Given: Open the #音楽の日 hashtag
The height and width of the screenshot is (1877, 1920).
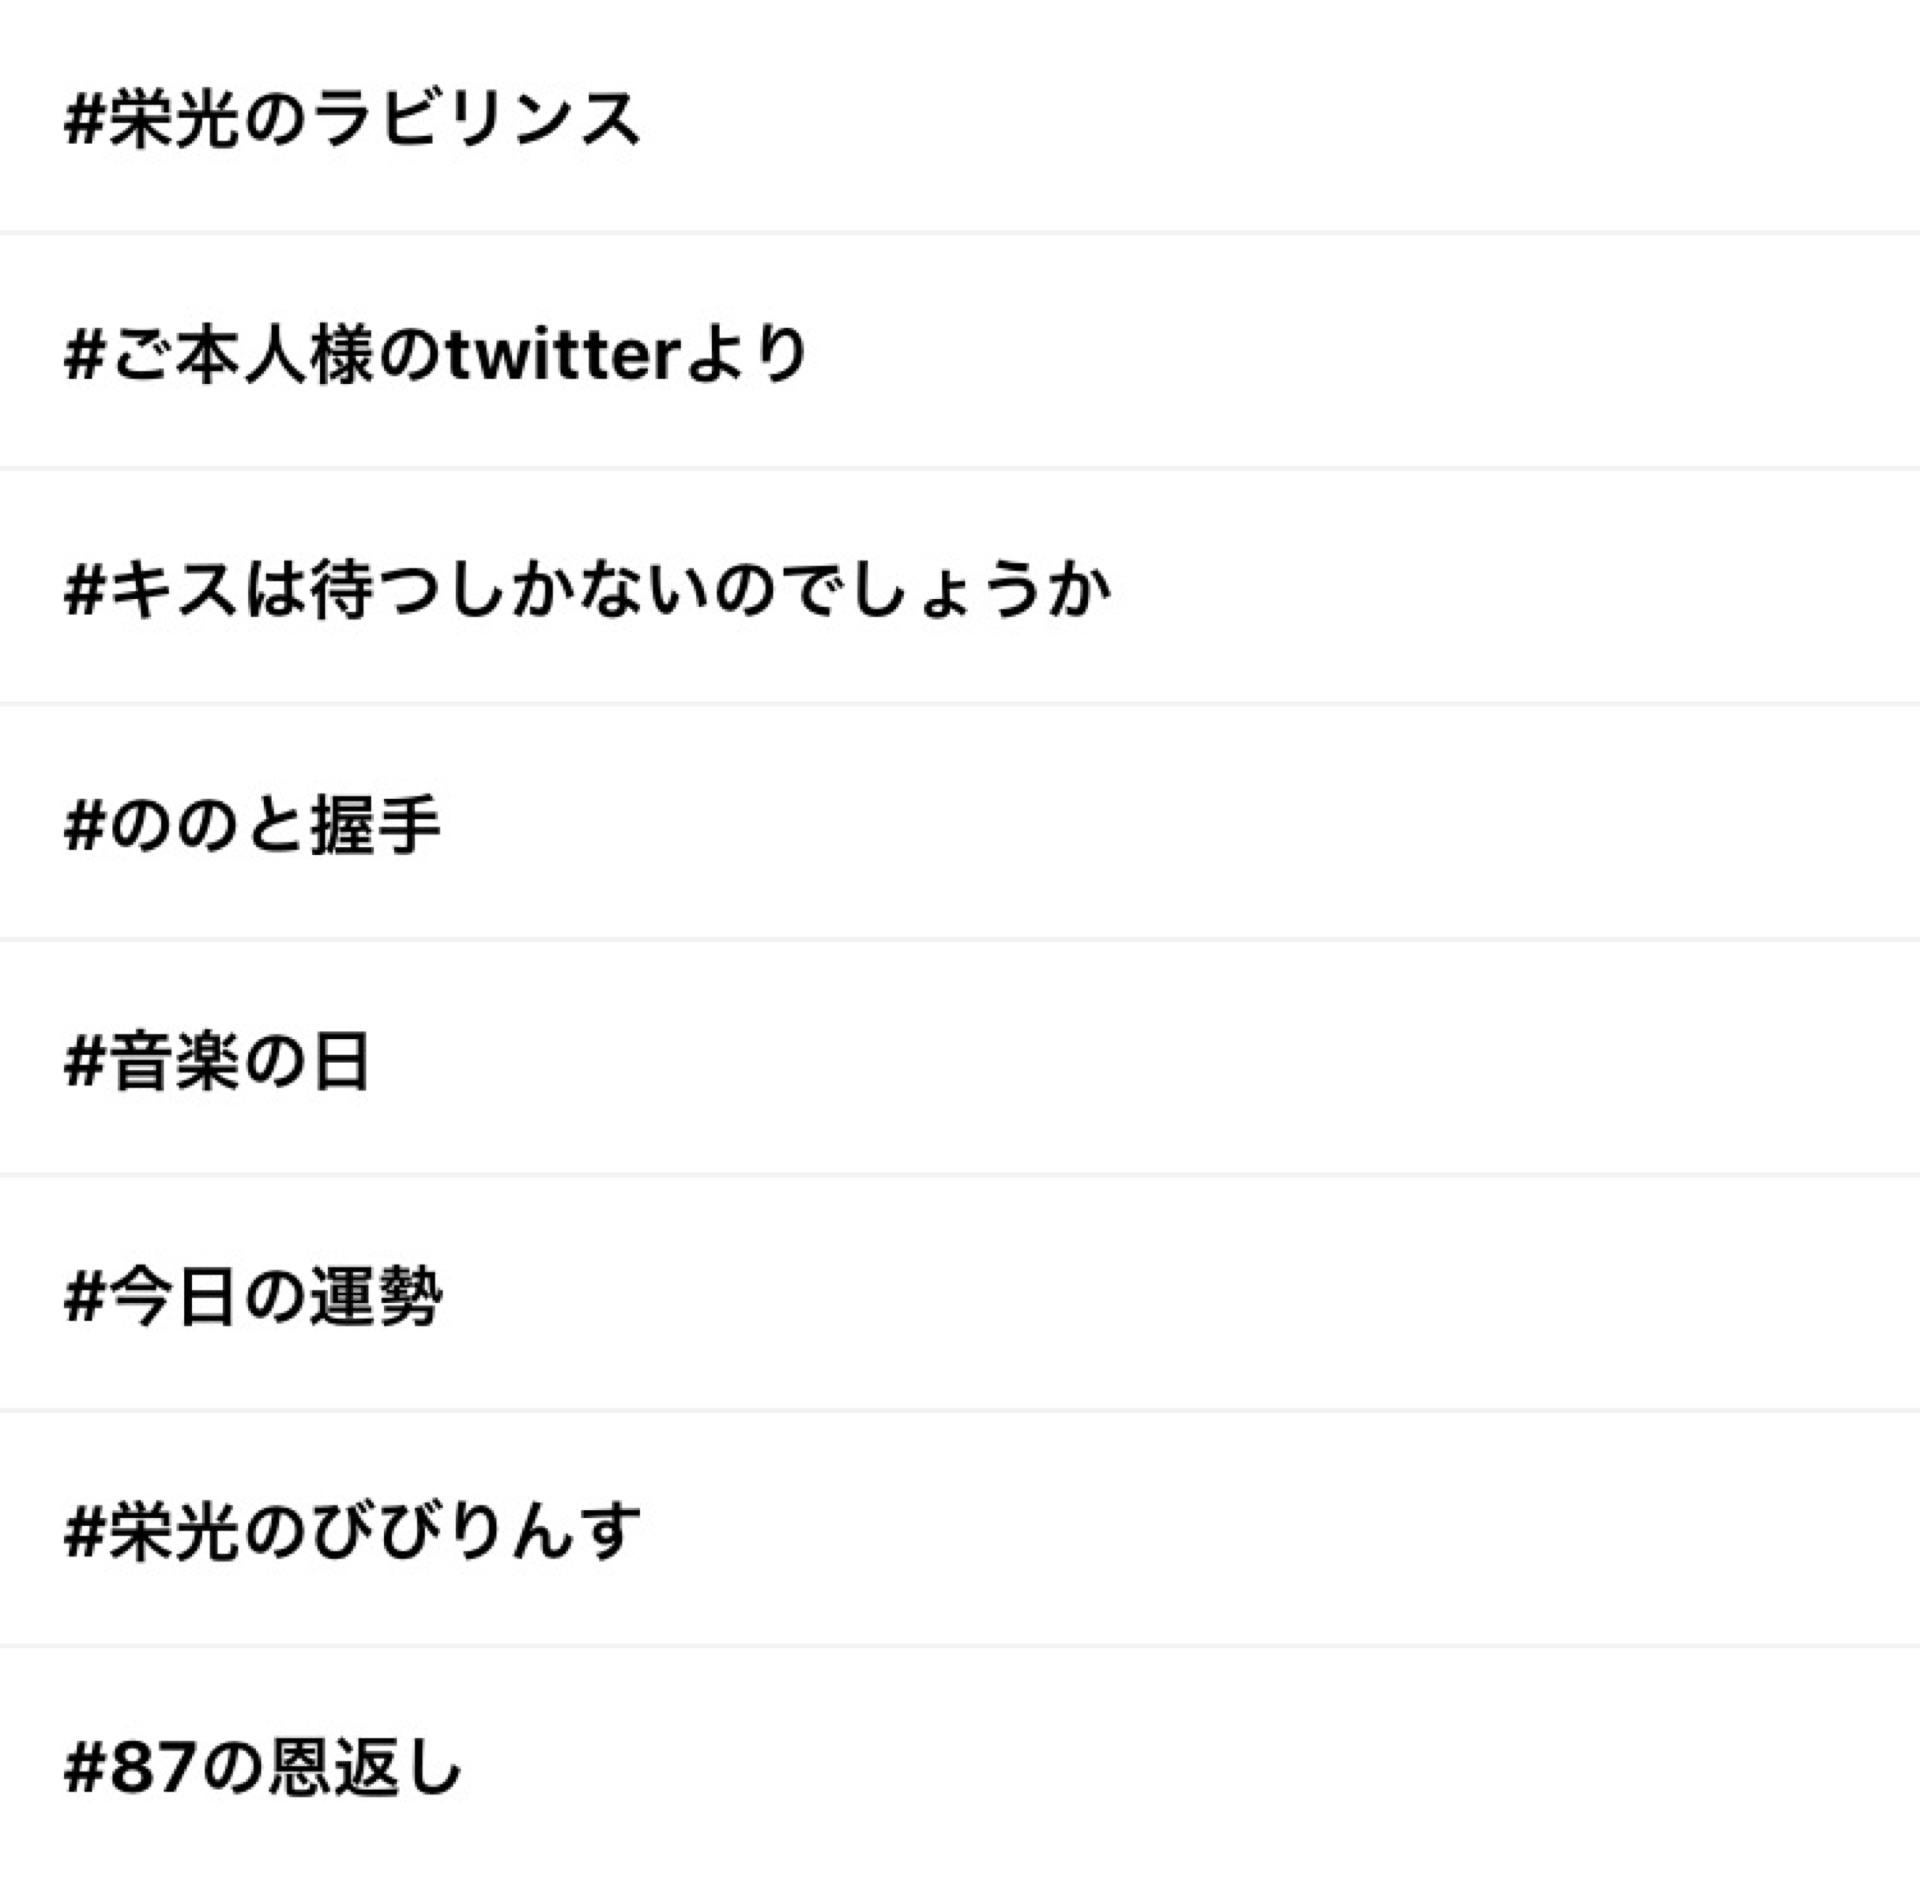Looking at the screenshot, I should (x=217, y=1061).
